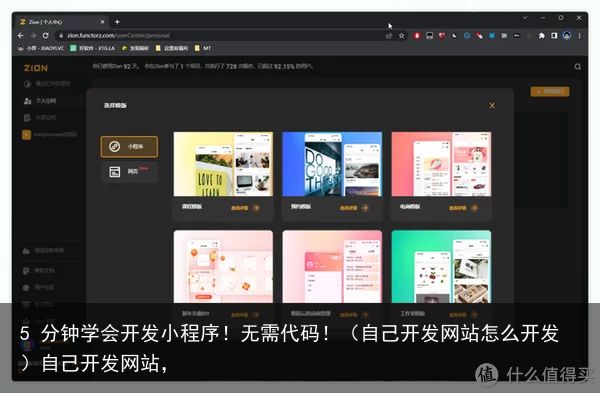
Task: Open the green studio template thumbnail
Action: pos(441,266)
